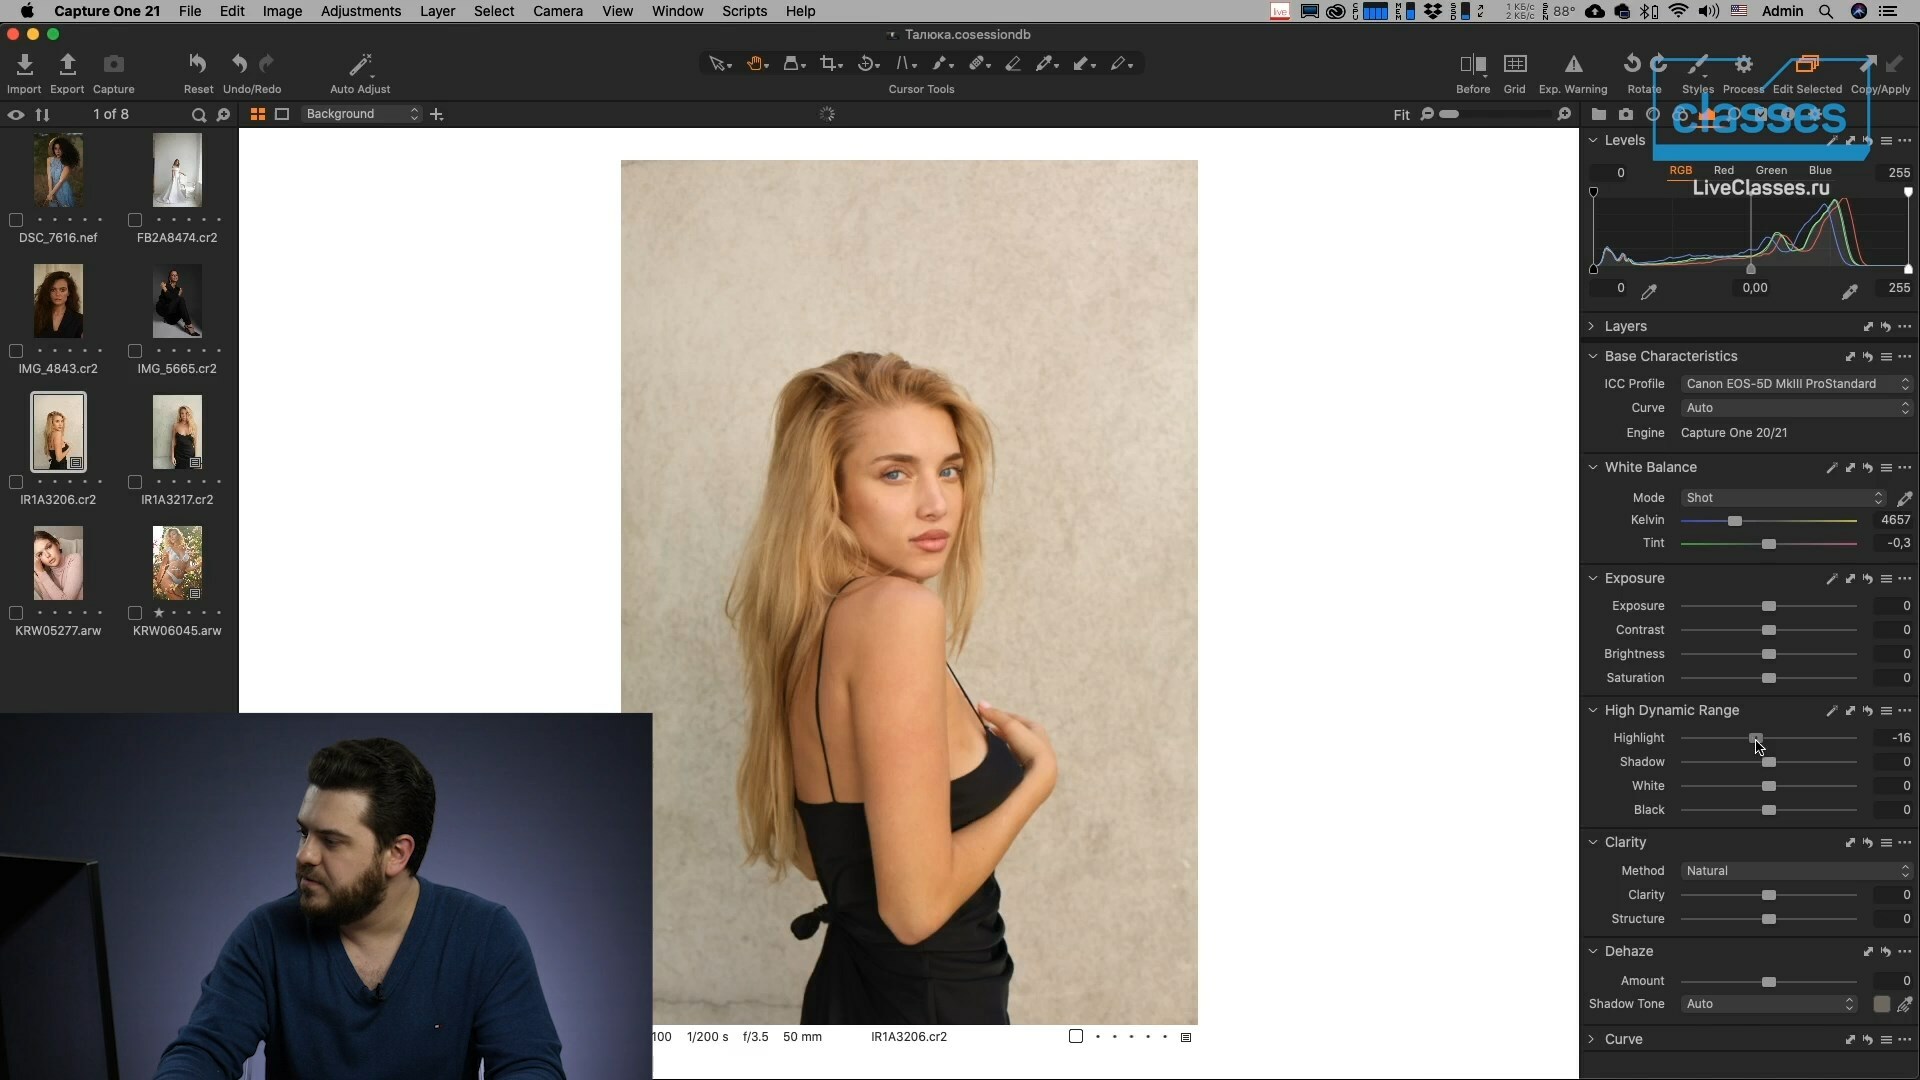Collapse the High Dynamic Range panel
The image size is (1920, 1080).
tap(1592, 710)
